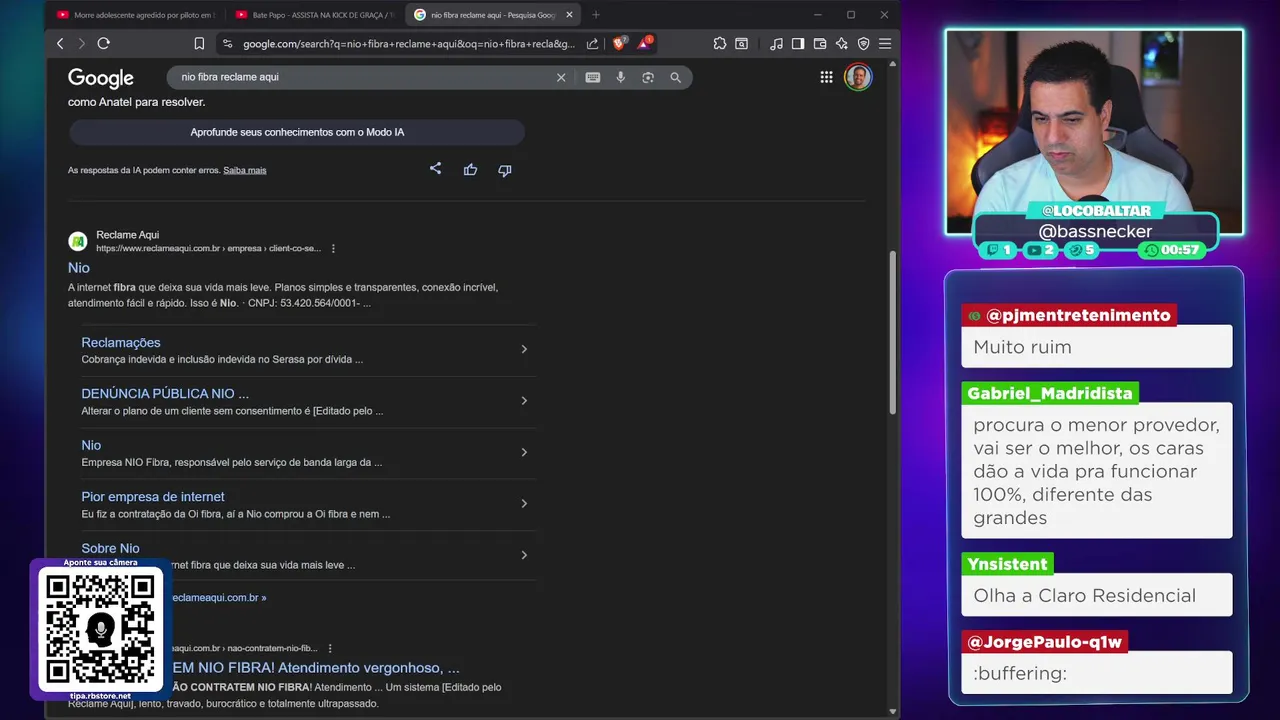Toggle the browser sidebar panel icon
This screenshot has height=720, width=1280.
click(798, 44)
